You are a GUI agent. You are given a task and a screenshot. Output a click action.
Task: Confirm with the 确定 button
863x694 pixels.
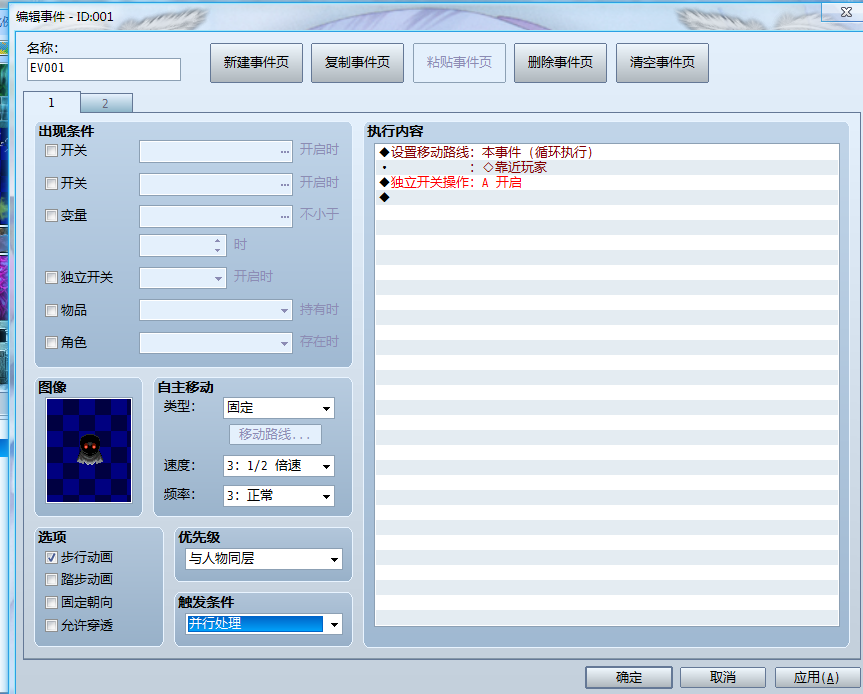629,677
